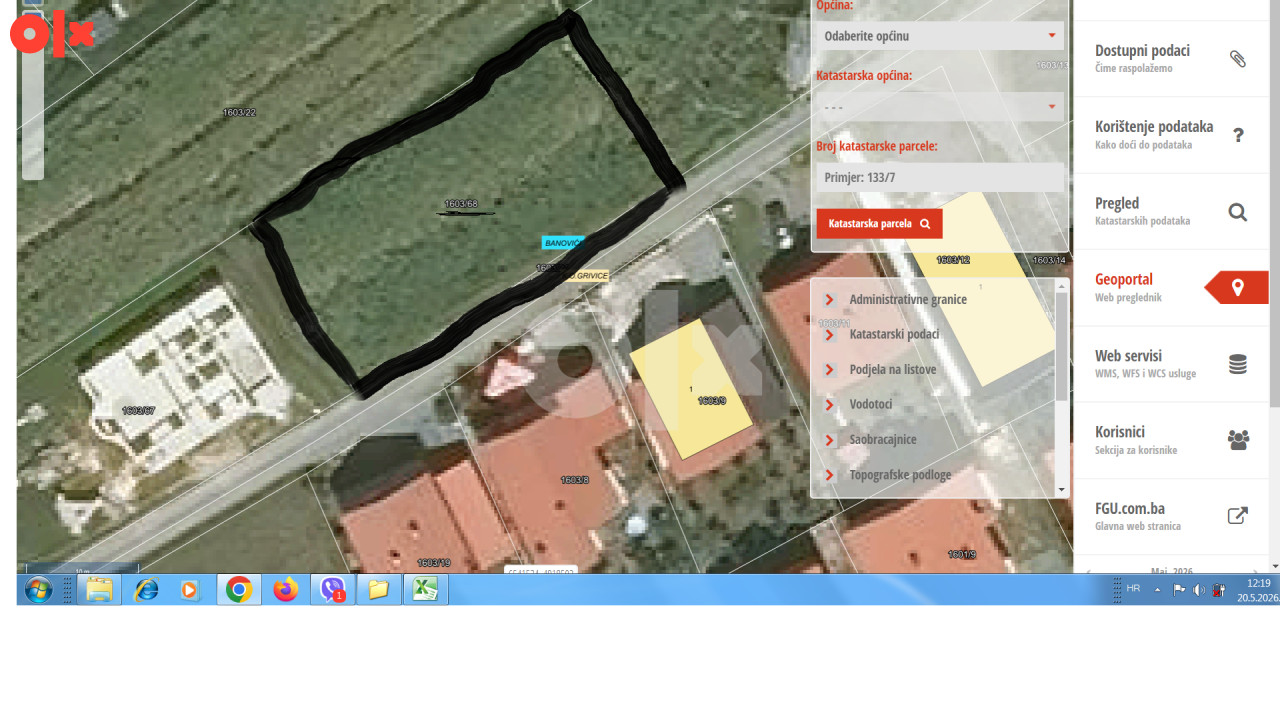Click the users icon beside Korisnici

pos(1238,440)
